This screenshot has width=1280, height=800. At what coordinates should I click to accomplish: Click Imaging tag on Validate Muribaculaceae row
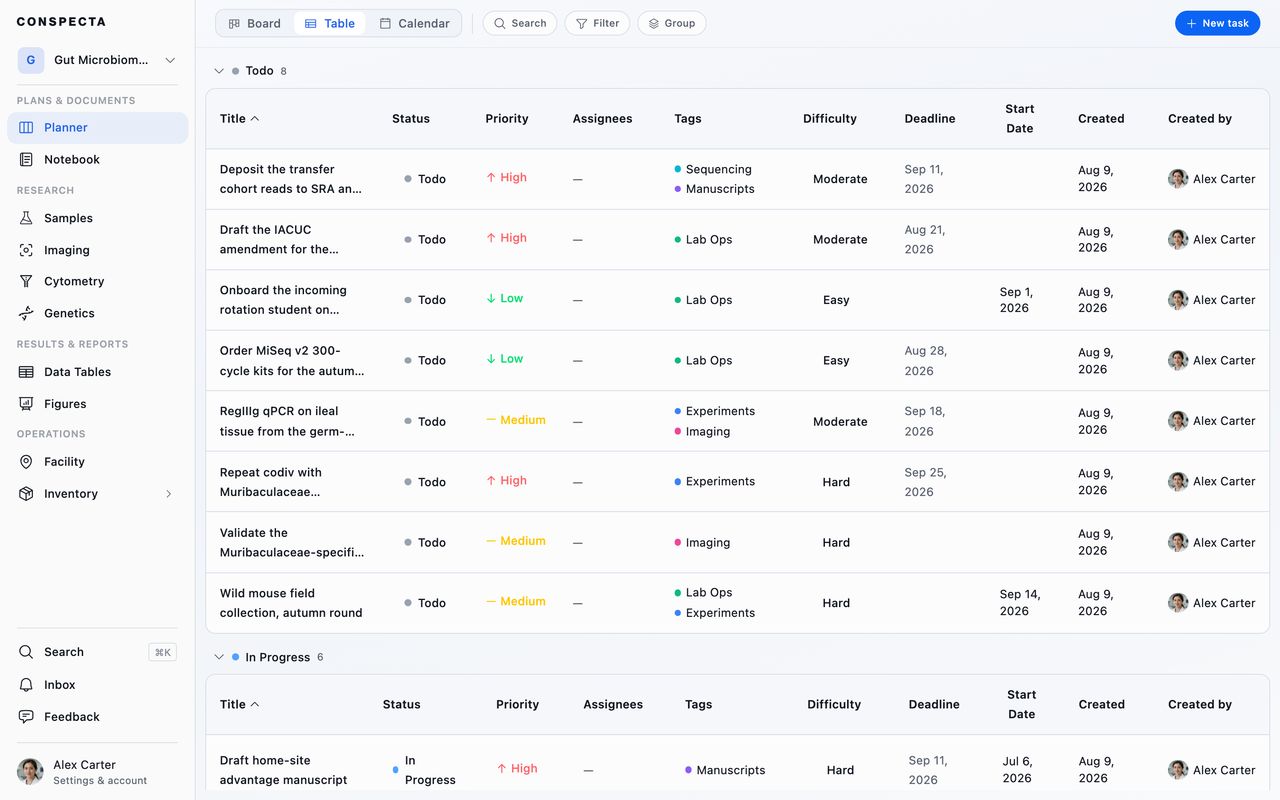(x=702, y=542)
